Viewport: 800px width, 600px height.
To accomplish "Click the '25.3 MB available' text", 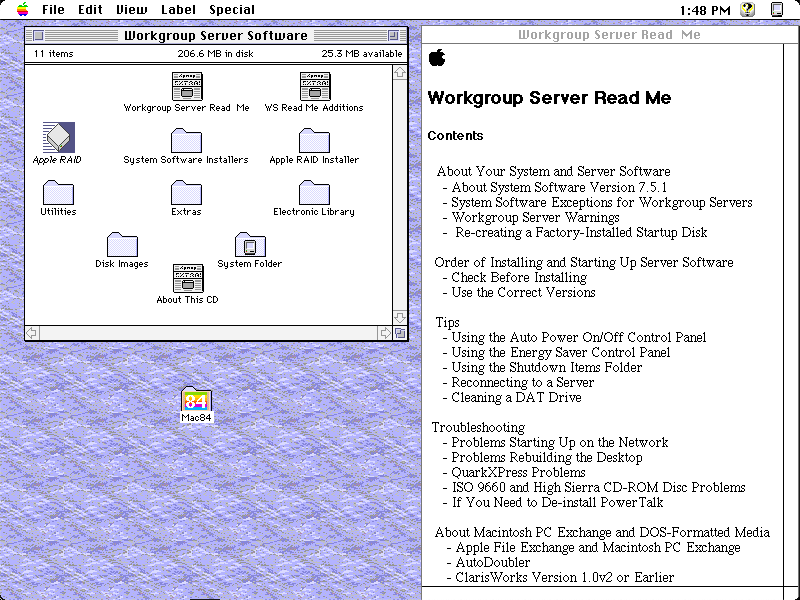I will 362,54.
